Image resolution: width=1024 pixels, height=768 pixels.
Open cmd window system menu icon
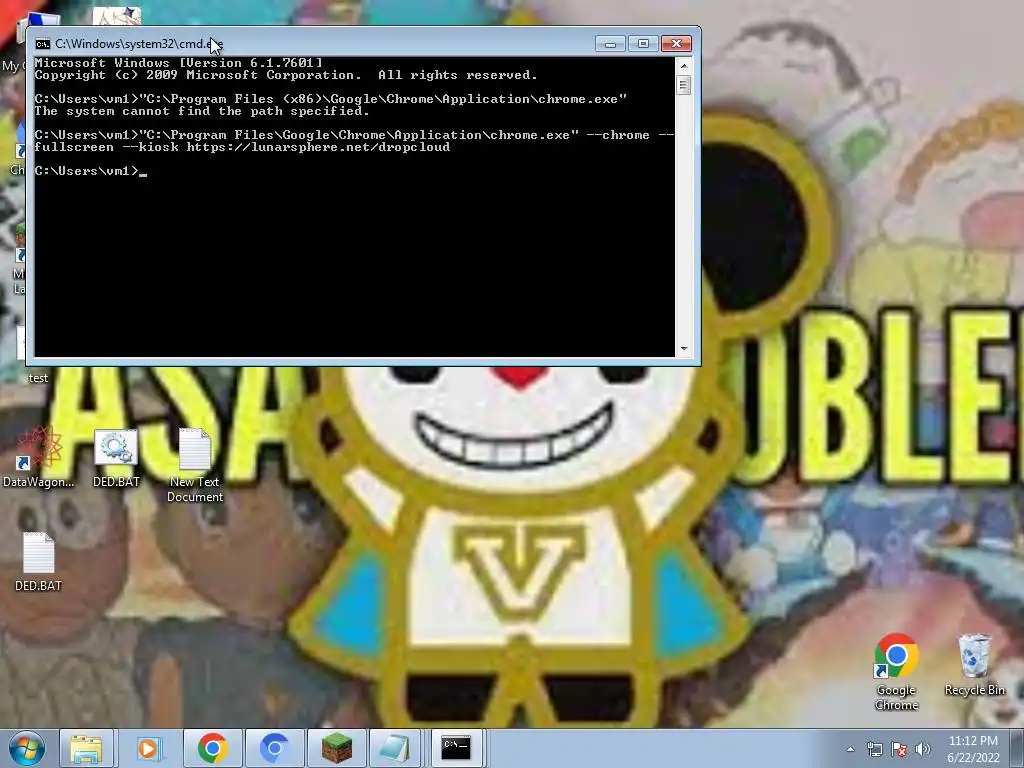(x=42, y=44)
